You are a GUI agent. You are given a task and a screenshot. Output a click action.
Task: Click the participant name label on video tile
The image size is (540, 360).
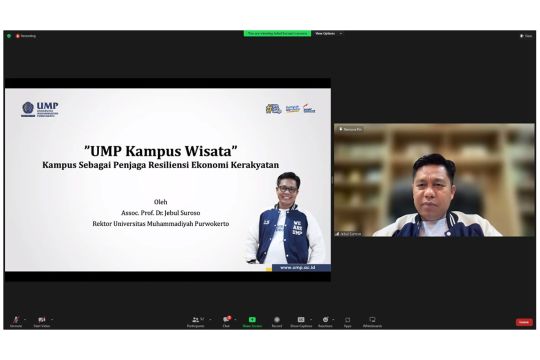(x=349, y=234)
